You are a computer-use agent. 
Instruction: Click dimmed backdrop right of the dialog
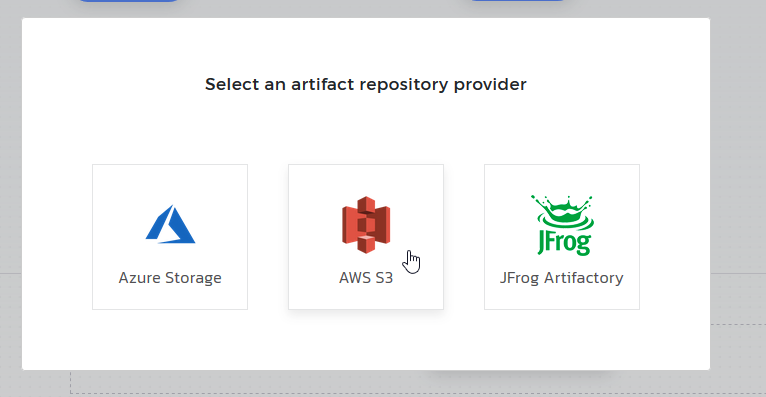(738, 195)
